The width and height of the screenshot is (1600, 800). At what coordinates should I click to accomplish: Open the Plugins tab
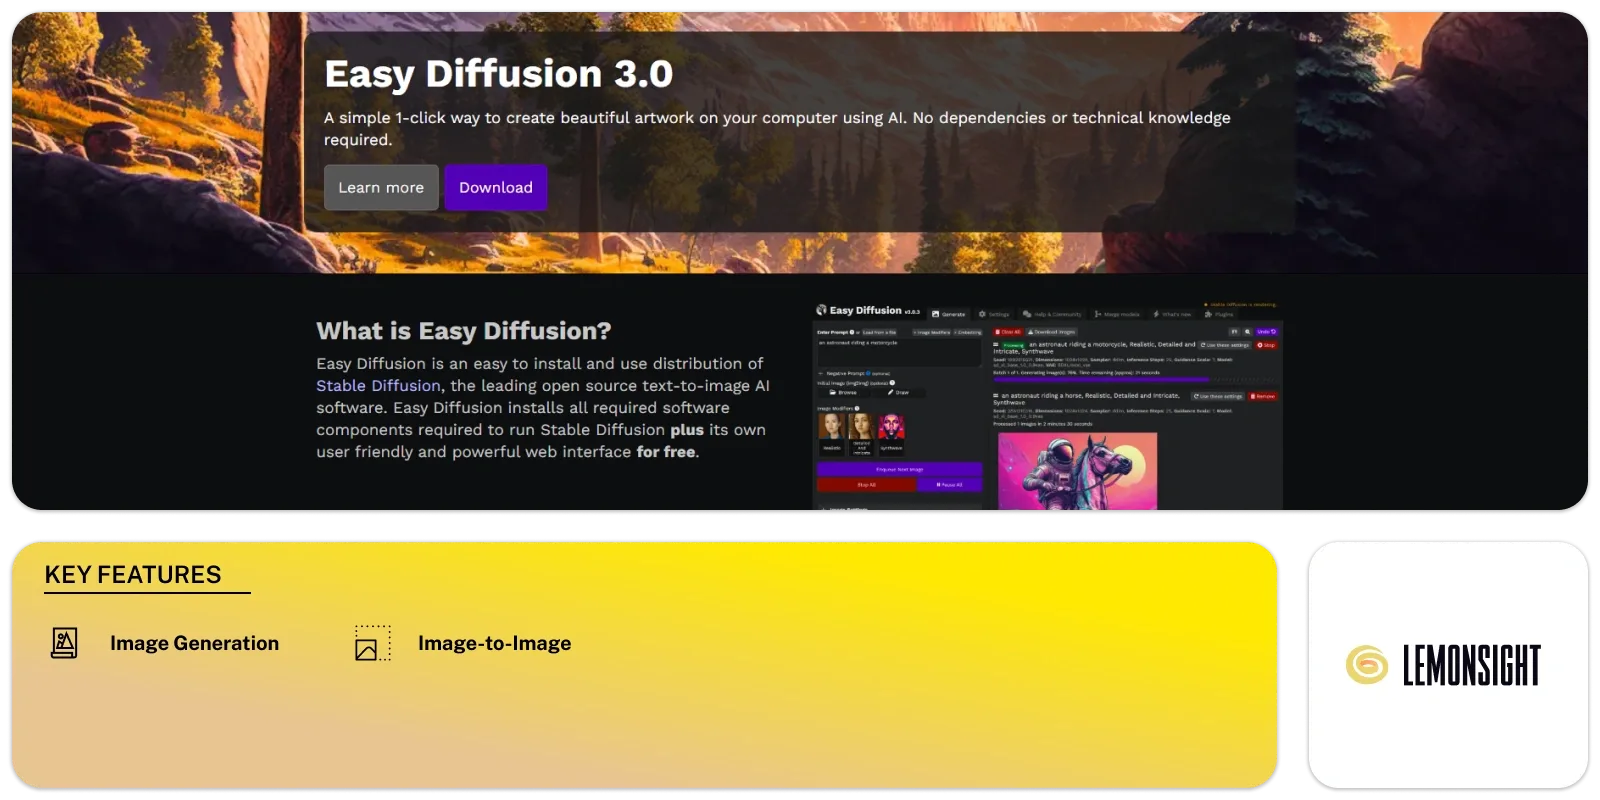[1219, 314]
